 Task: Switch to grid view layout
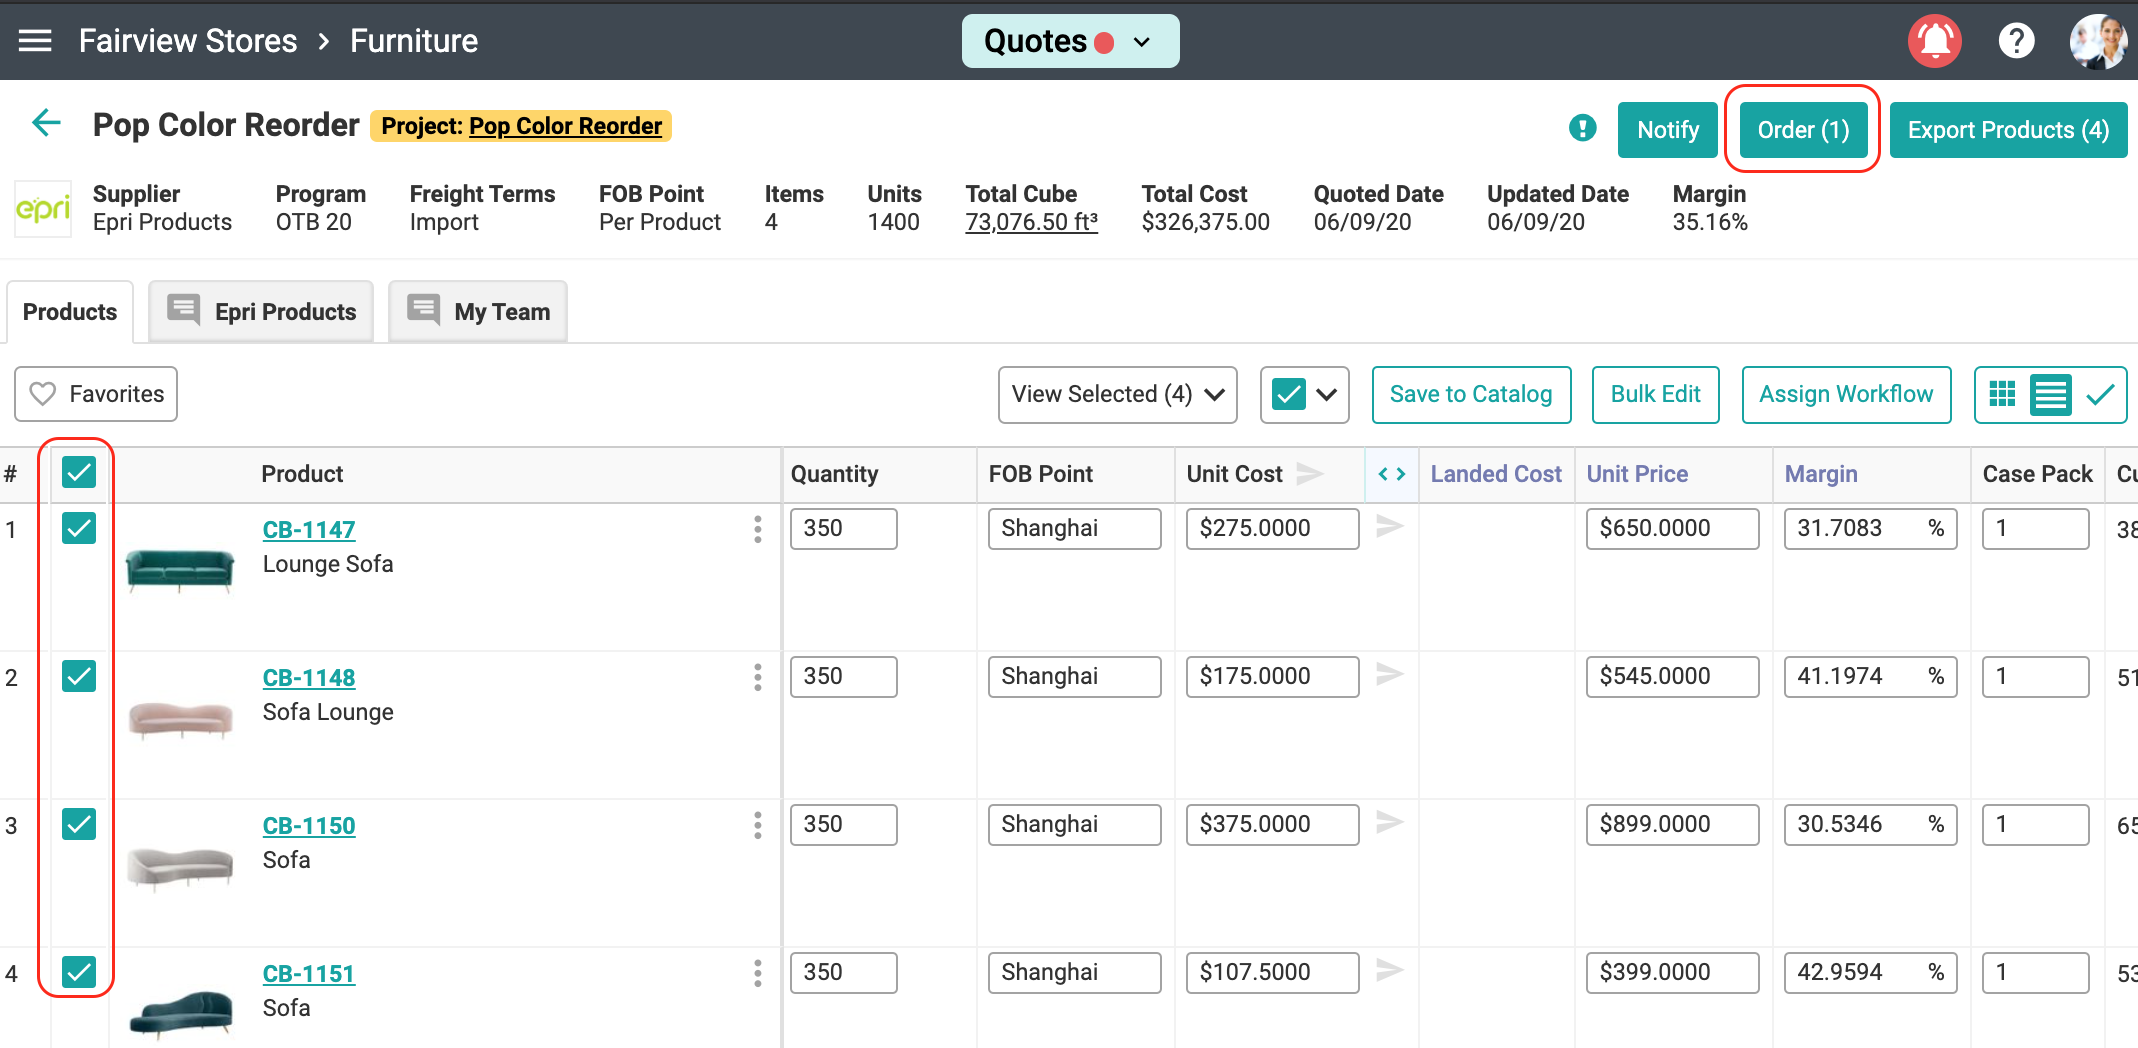tap(2002, 395)
